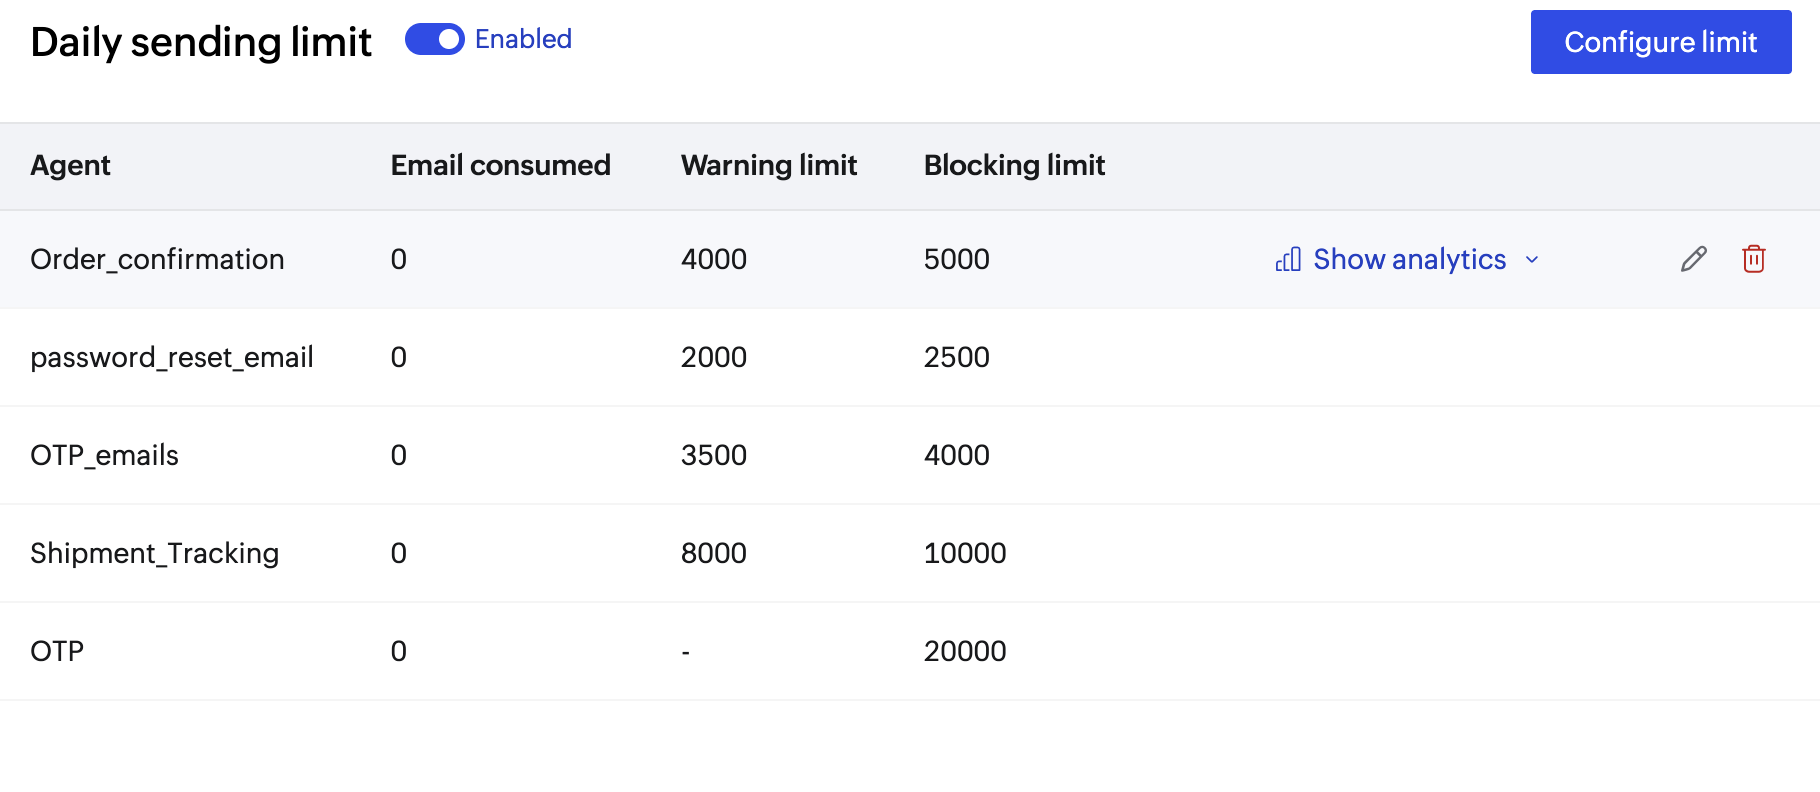The width and height of the screenshot is (1820, 792).
Task: Click the 8000 warning limit value
Action: (713, 554)
